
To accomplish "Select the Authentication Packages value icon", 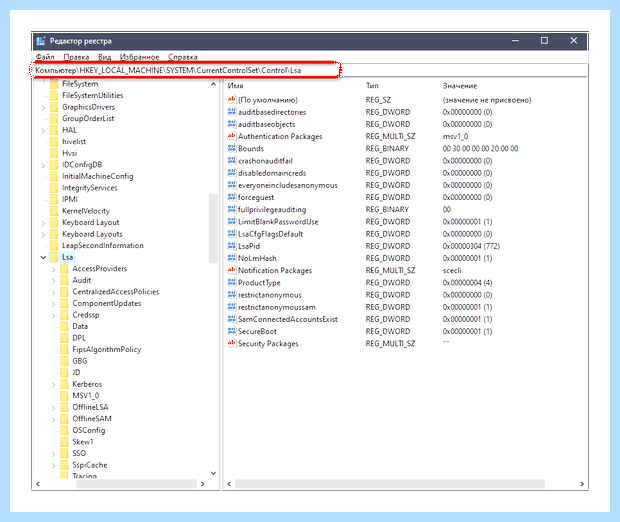I will 232,136.
